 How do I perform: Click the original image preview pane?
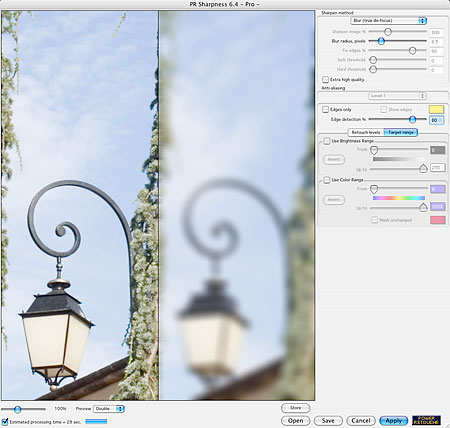tap(80, 205)
